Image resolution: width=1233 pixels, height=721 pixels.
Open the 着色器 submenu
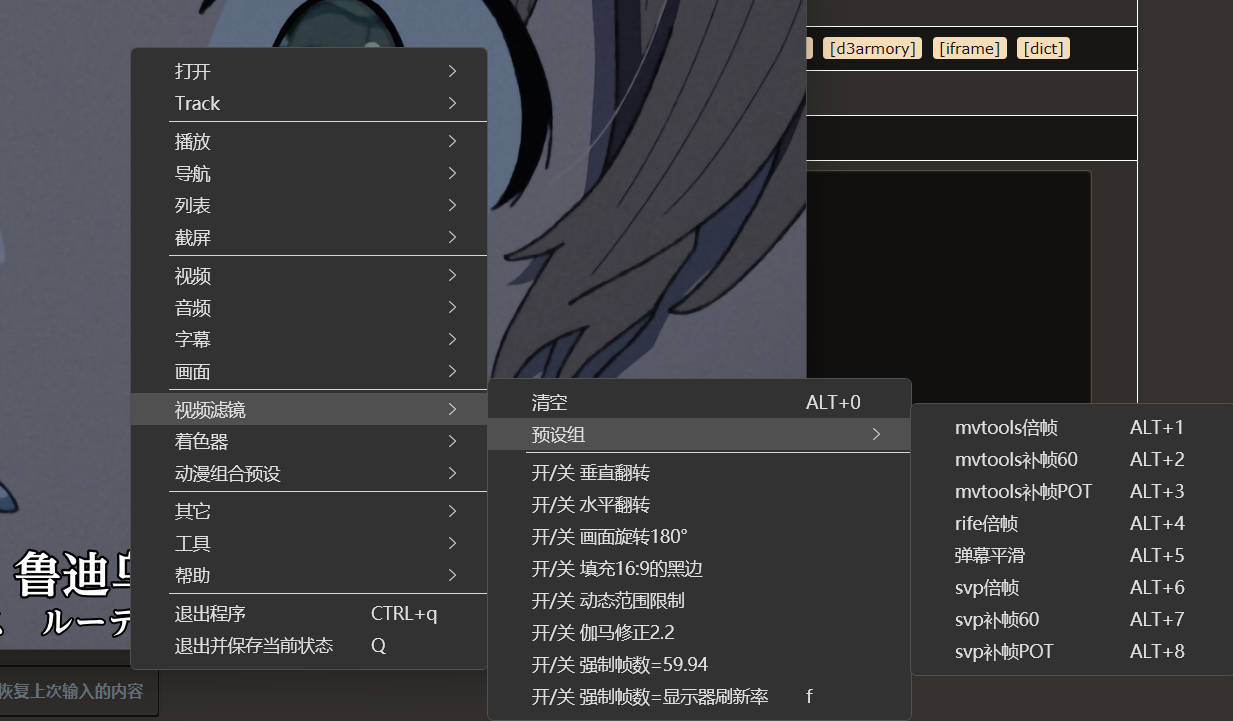coord(309,441)
